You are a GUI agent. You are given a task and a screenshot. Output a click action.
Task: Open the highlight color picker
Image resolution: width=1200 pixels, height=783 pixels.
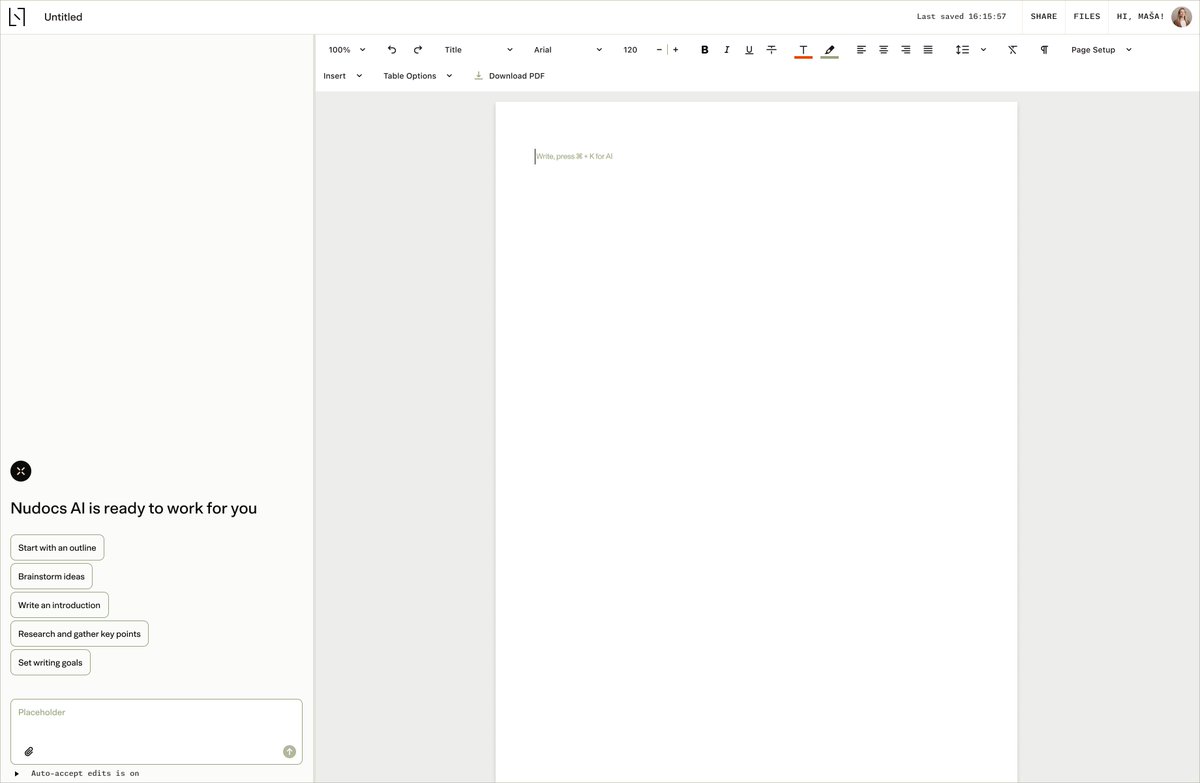pos(829,50)
